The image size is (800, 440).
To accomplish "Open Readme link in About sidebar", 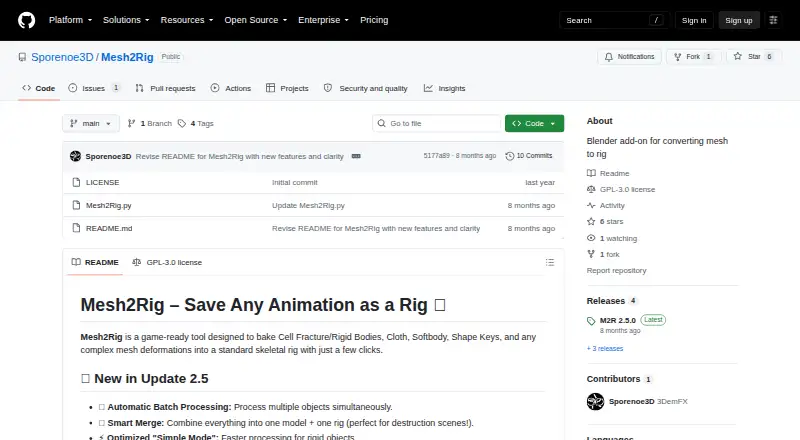I will [608, 174].
